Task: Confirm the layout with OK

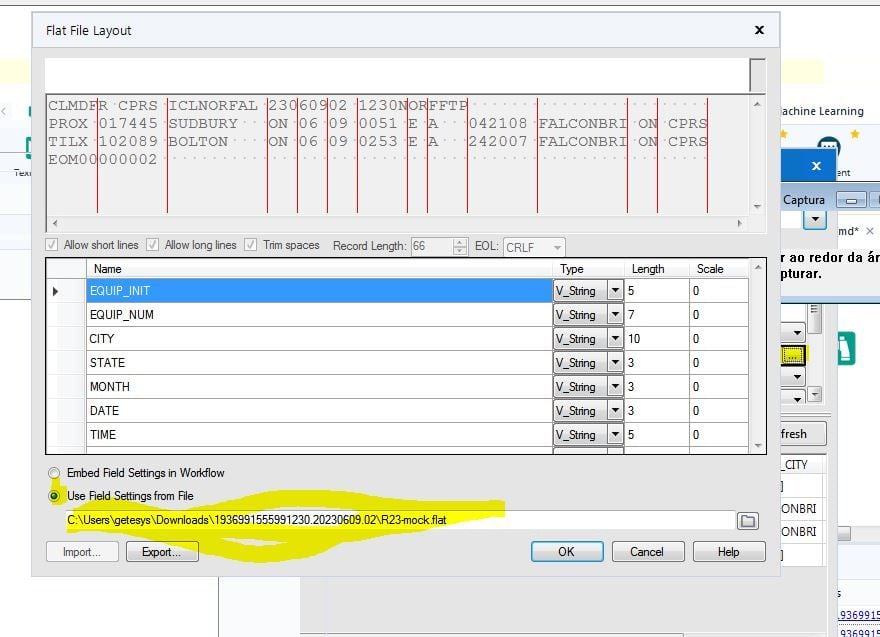Action: 567,552
